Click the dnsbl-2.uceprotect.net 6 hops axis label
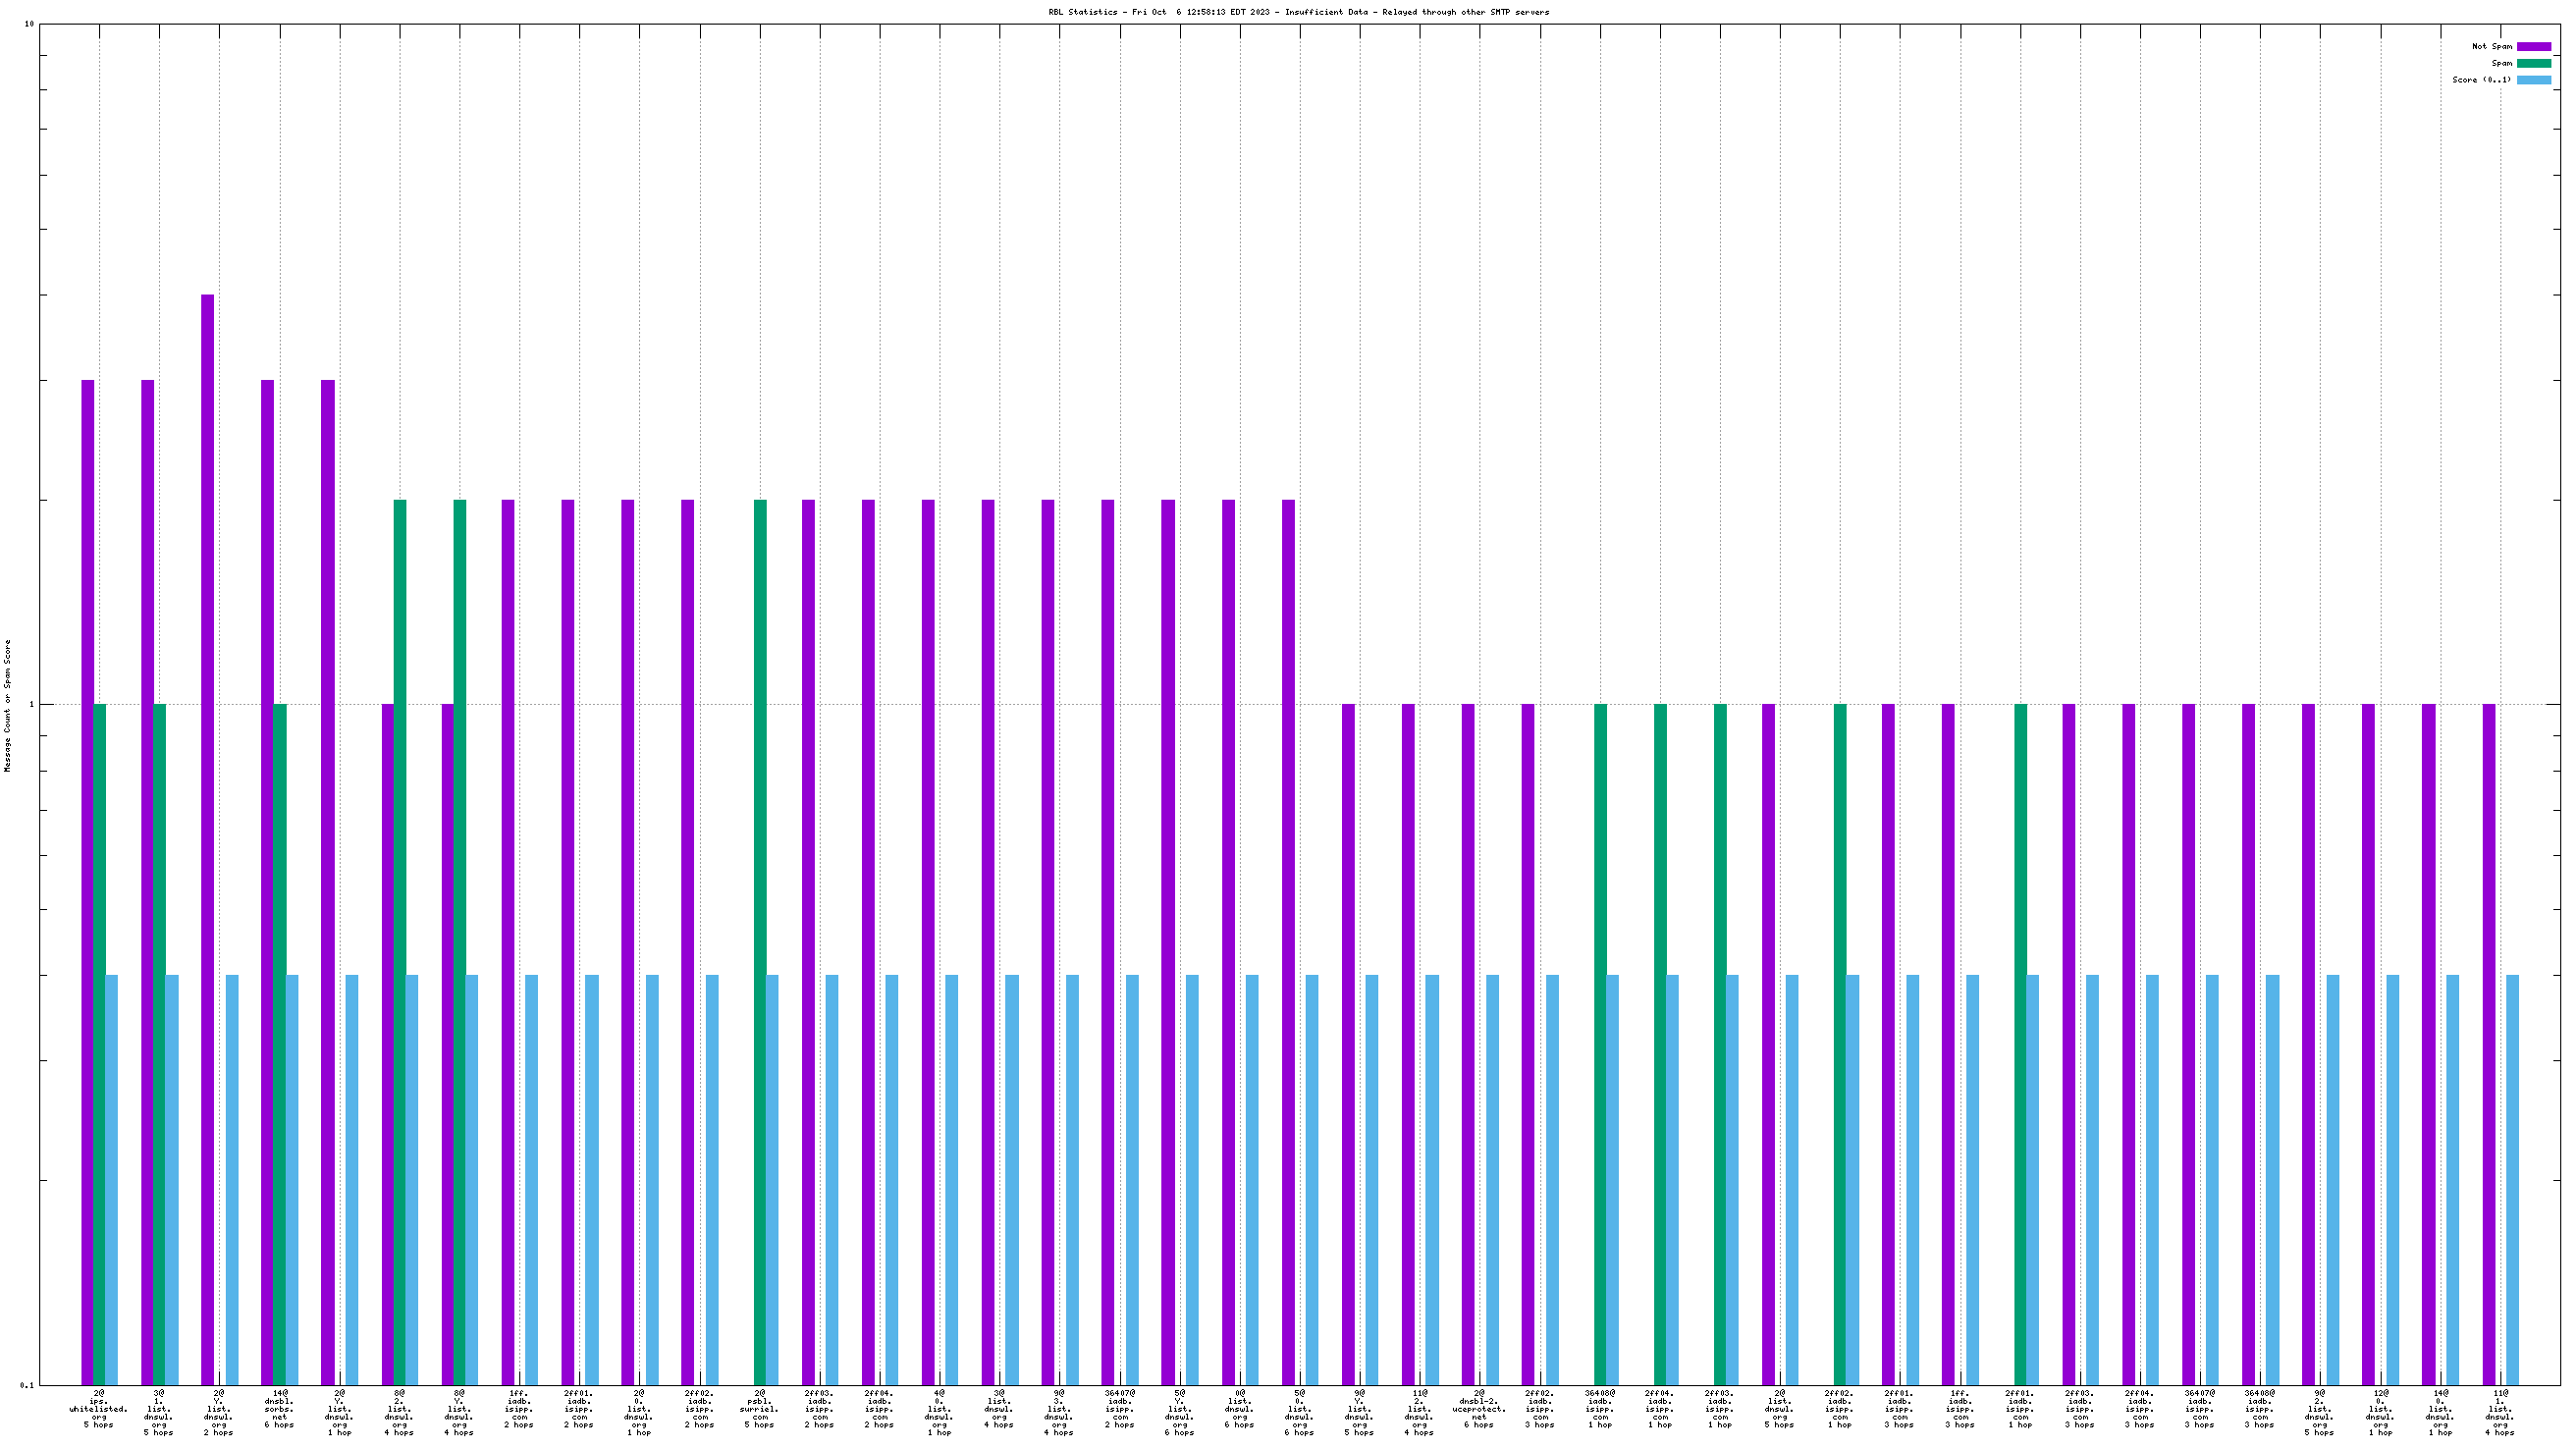 pyautogui.click(x=1479, y=1408)
